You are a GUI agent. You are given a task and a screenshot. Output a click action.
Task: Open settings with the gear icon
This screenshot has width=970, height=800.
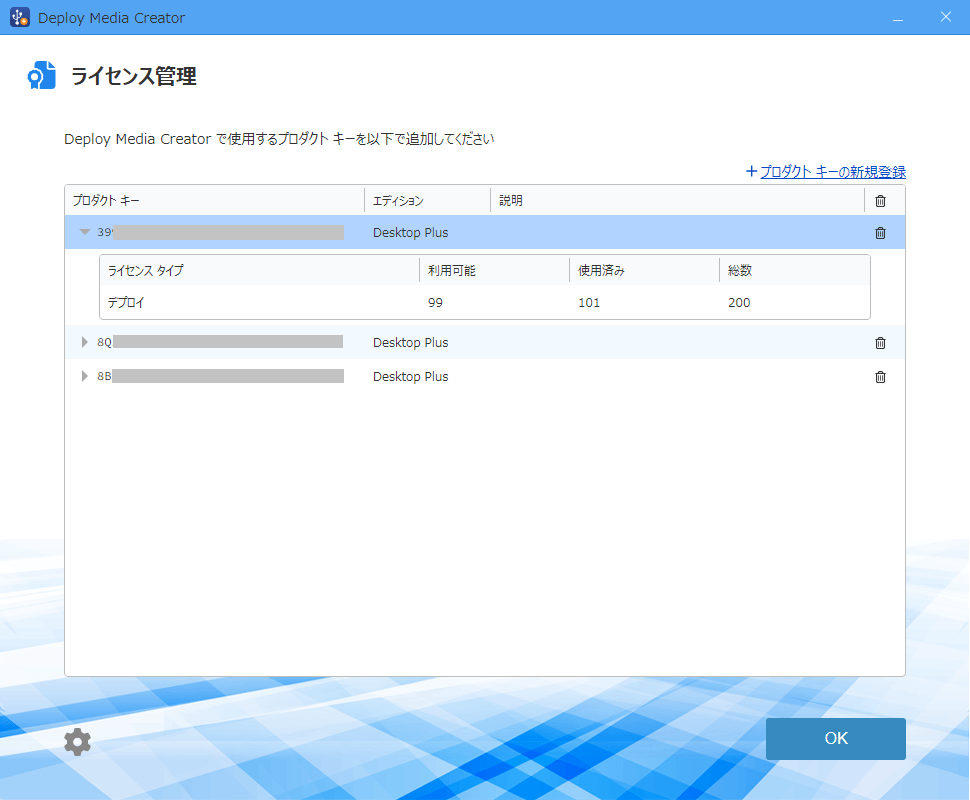tap(77, 741)
